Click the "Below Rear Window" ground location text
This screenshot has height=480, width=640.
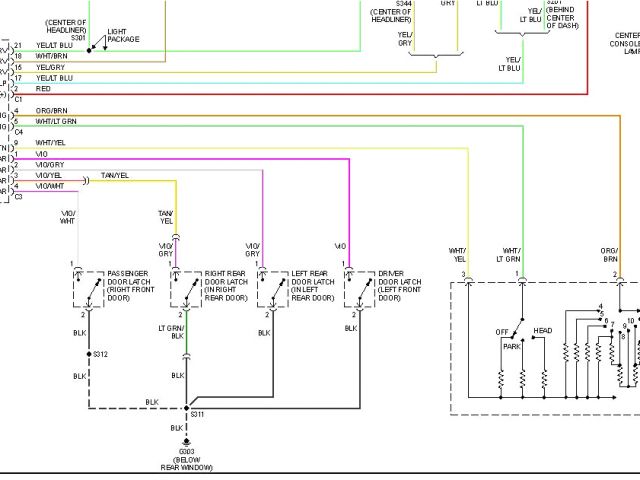tap(184, 463)
